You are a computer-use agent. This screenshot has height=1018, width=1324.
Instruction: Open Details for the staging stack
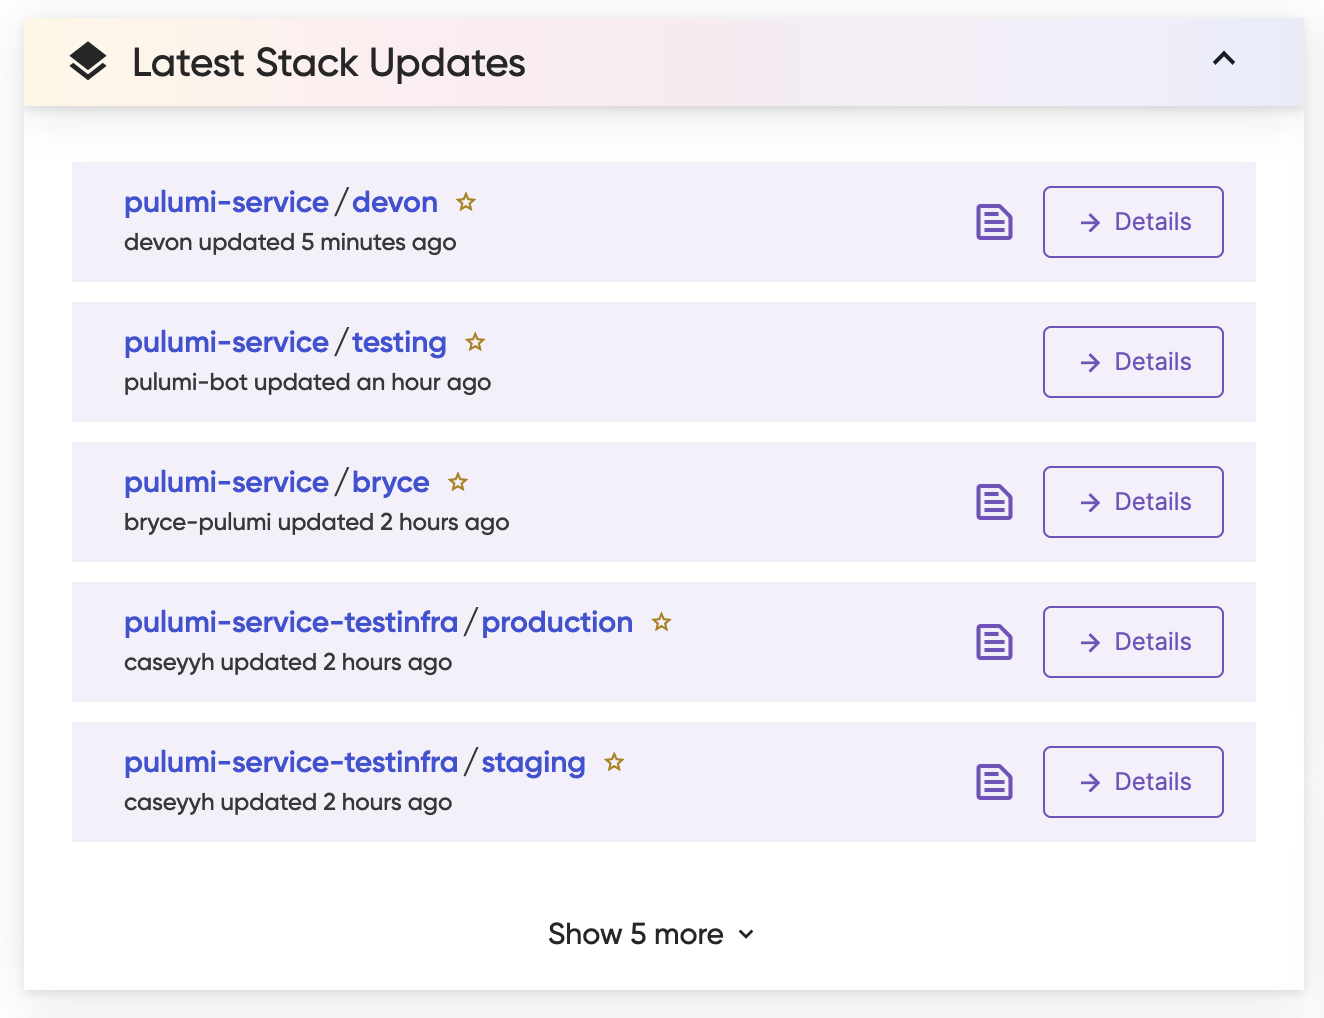(x=1133, y=782)
